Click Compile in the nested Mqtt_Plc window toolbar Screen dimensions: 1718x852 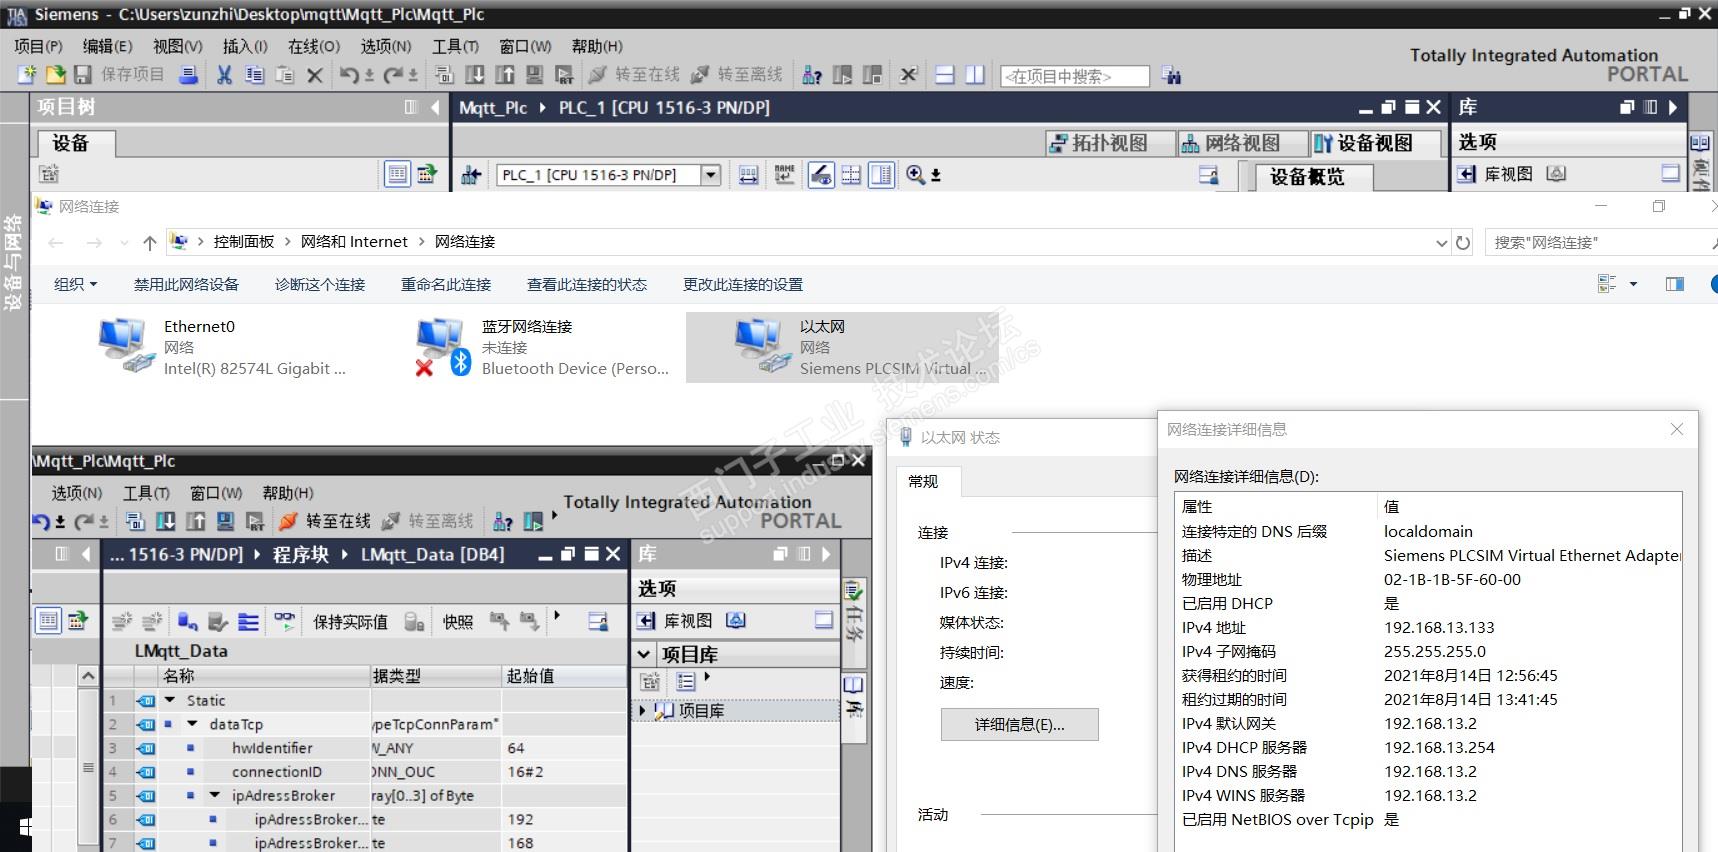[135, 521]
